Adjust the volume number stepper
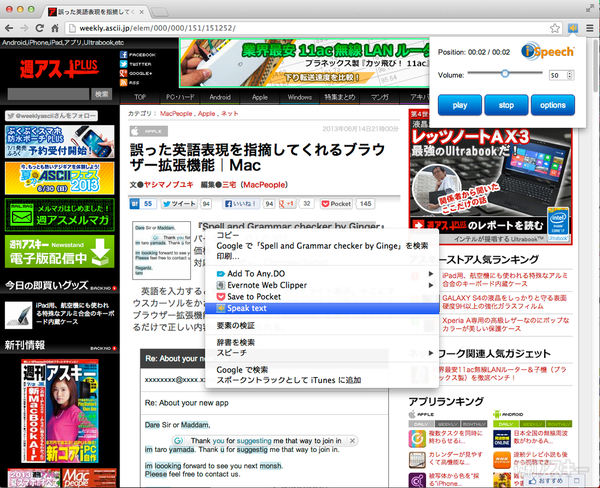600x488 pixels. click(x=570, y=75)
